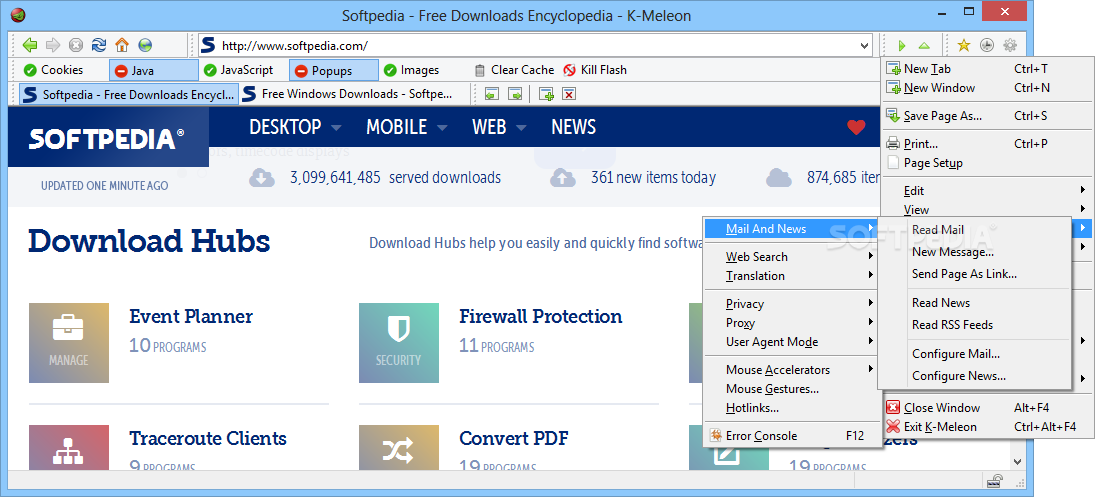The width and height of the screenshot is (1095, 497).
Task: Click the Convert PDF shuffle tile
Action: point(399,447)
